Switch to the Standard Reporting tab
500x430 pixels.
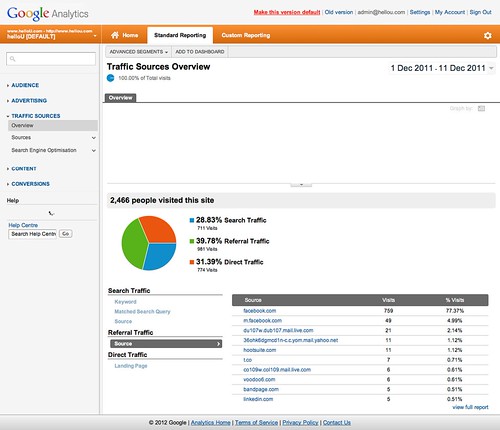pyautogui.click(x=180, y=35)
